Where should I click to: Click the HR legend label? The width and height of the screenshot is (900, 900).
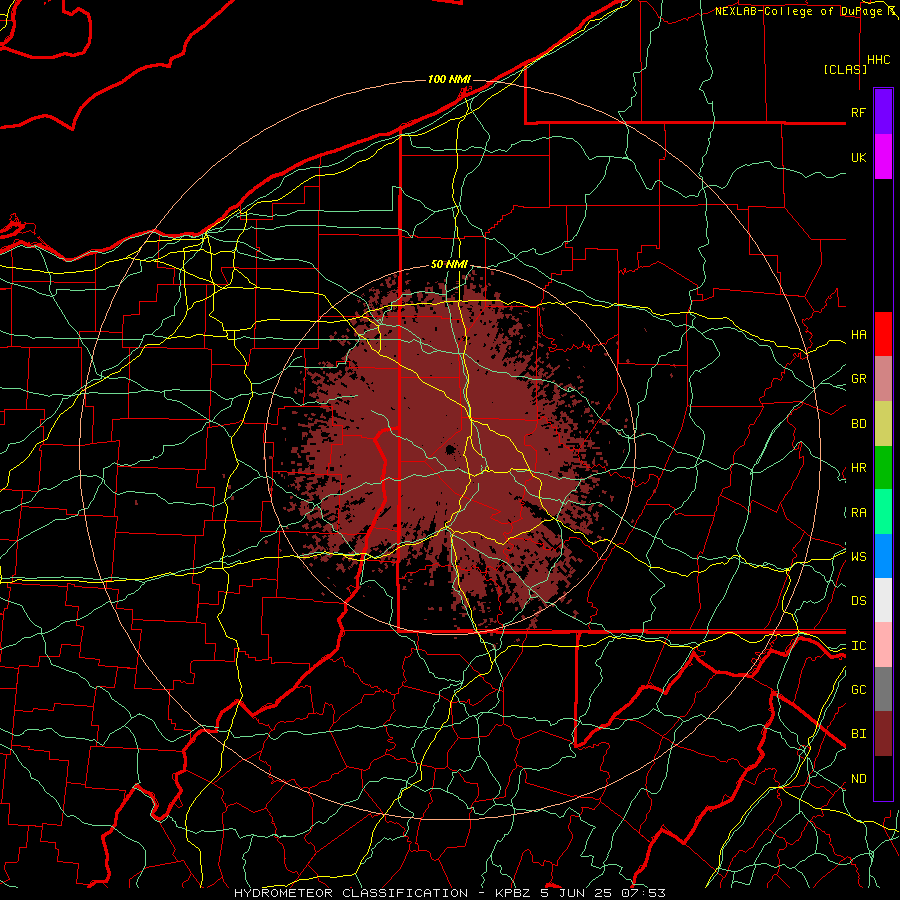[x=858, y=468]
